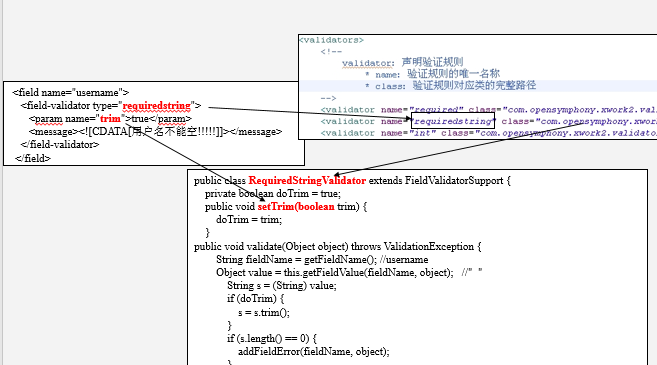Click 'public void validate(Object object)' line
Image resolution: width=657 pixels, height=365 pixels.
pyautogui.click(x=338, y=246)
